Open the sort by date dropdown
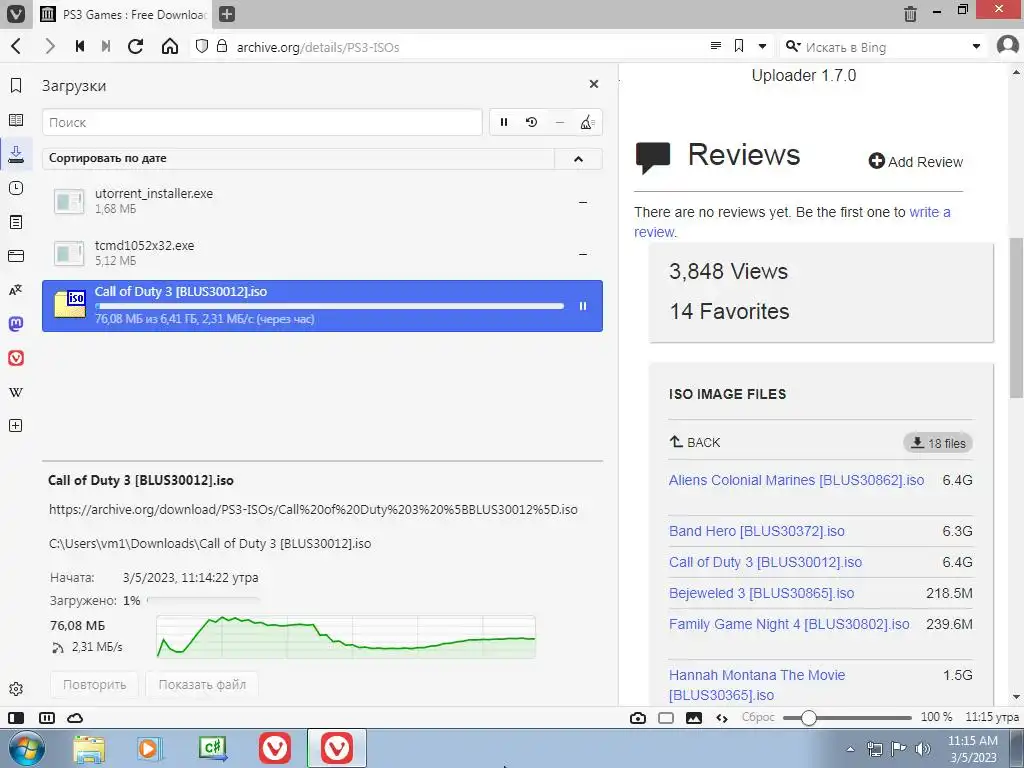 point(298,159)
